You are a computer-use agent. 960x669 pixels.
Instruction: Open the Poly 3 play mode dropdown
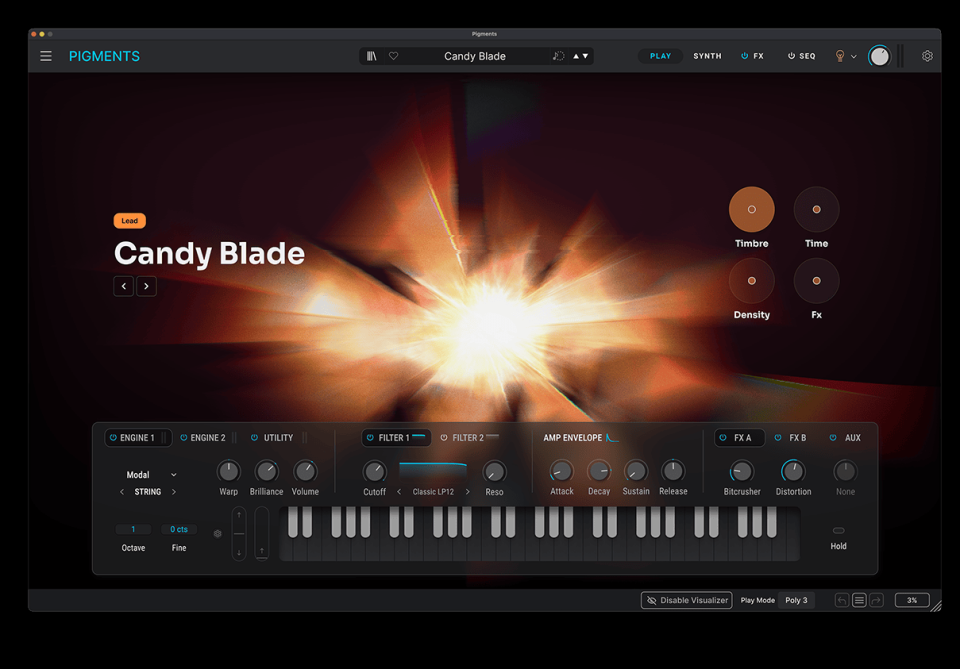click(x=796, y=600)
